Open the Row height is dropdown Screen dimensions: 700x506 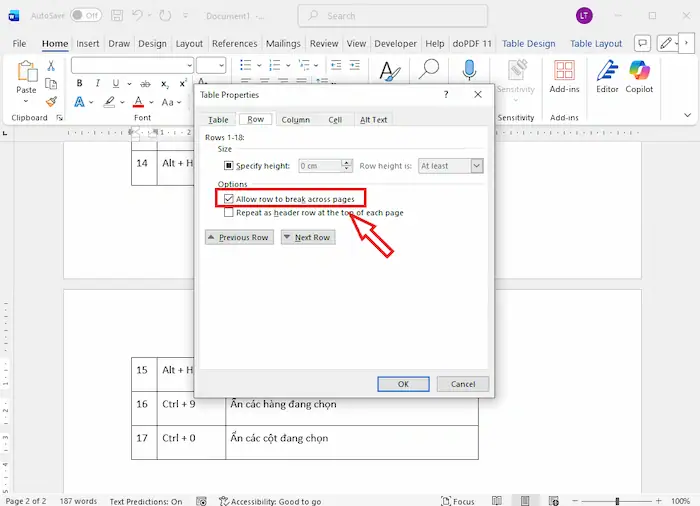476,166
